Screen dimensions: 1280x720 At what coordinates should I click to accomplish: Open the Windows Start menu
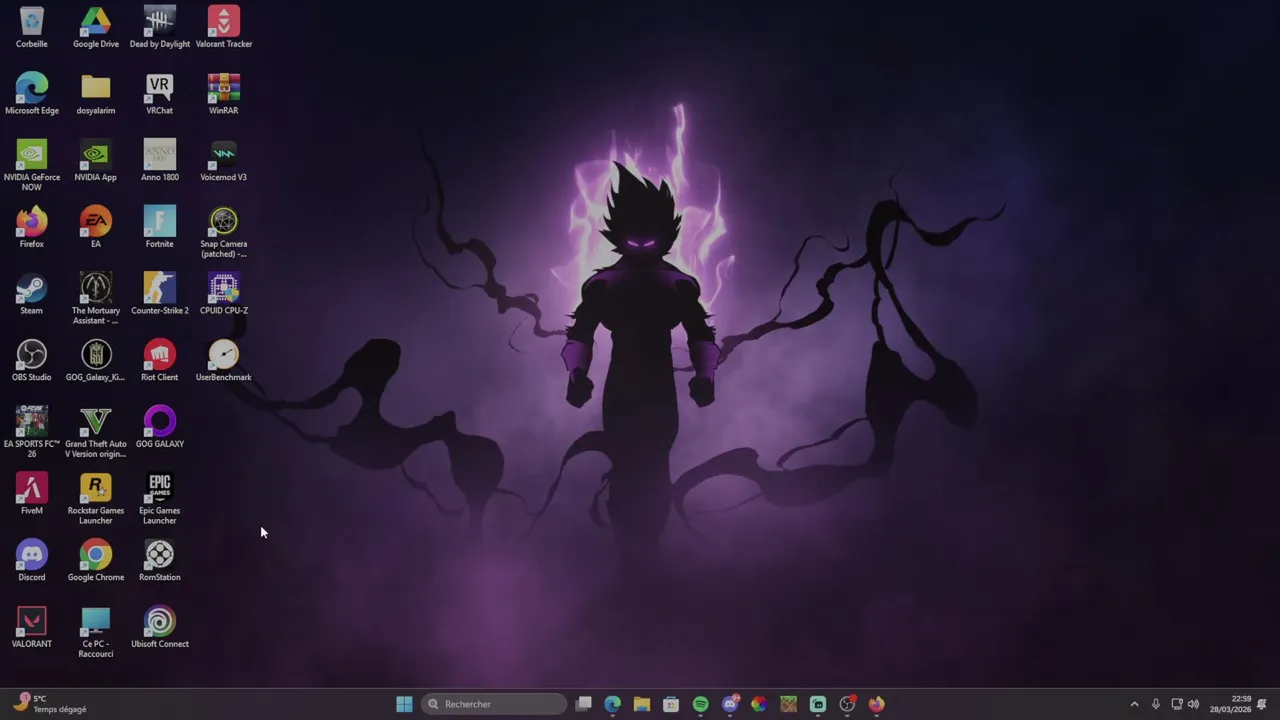(404, 704)
